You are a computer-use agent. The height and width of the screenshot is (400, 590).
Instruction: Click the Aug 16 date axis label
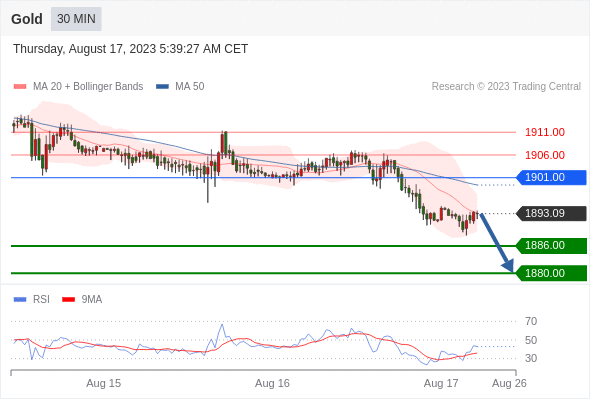tap(272, 383)
